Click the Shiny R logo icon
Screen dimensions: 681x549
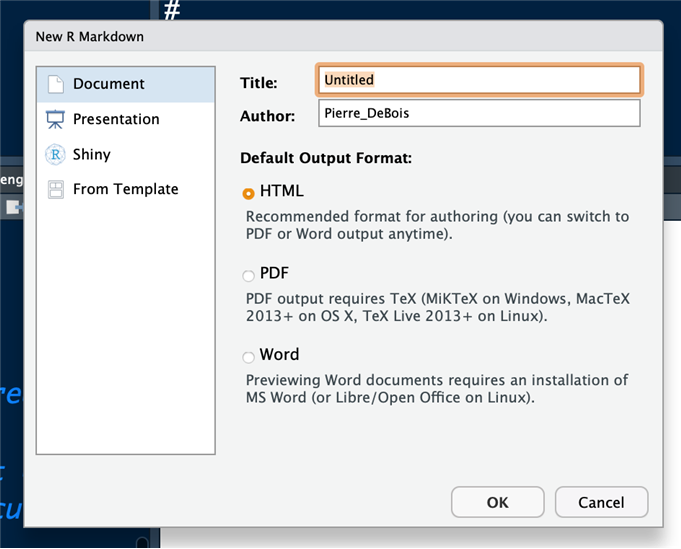(x=55, y=154)
